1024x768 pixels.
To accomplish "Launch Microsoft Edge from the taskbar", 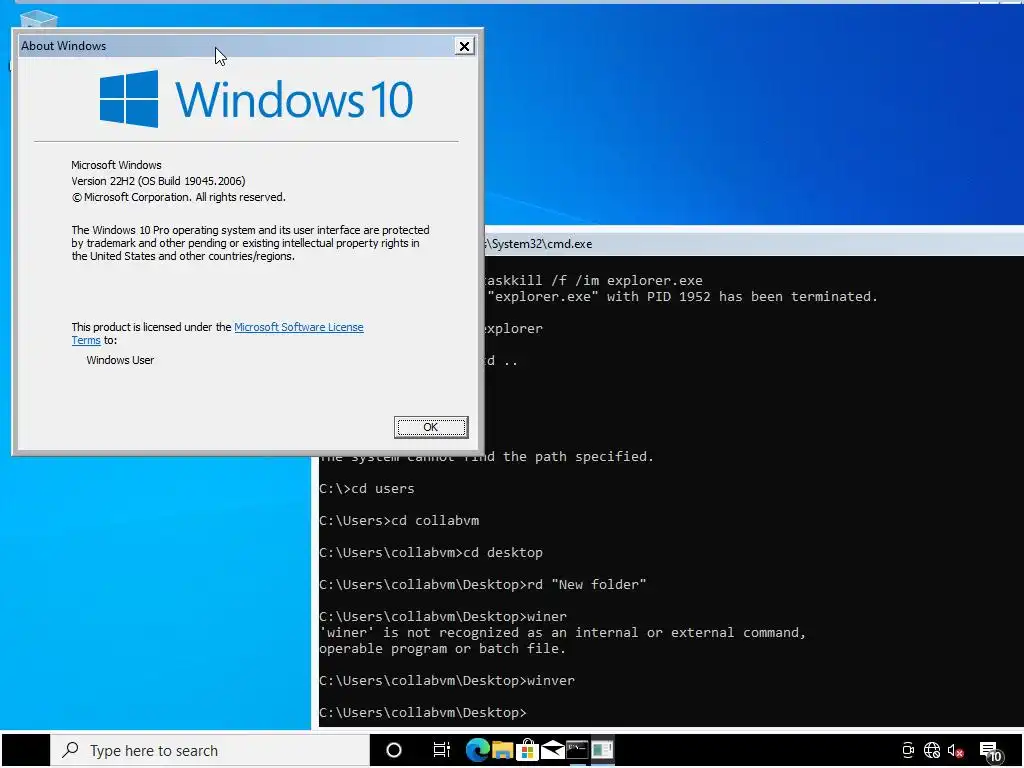I will pos(477,750).
